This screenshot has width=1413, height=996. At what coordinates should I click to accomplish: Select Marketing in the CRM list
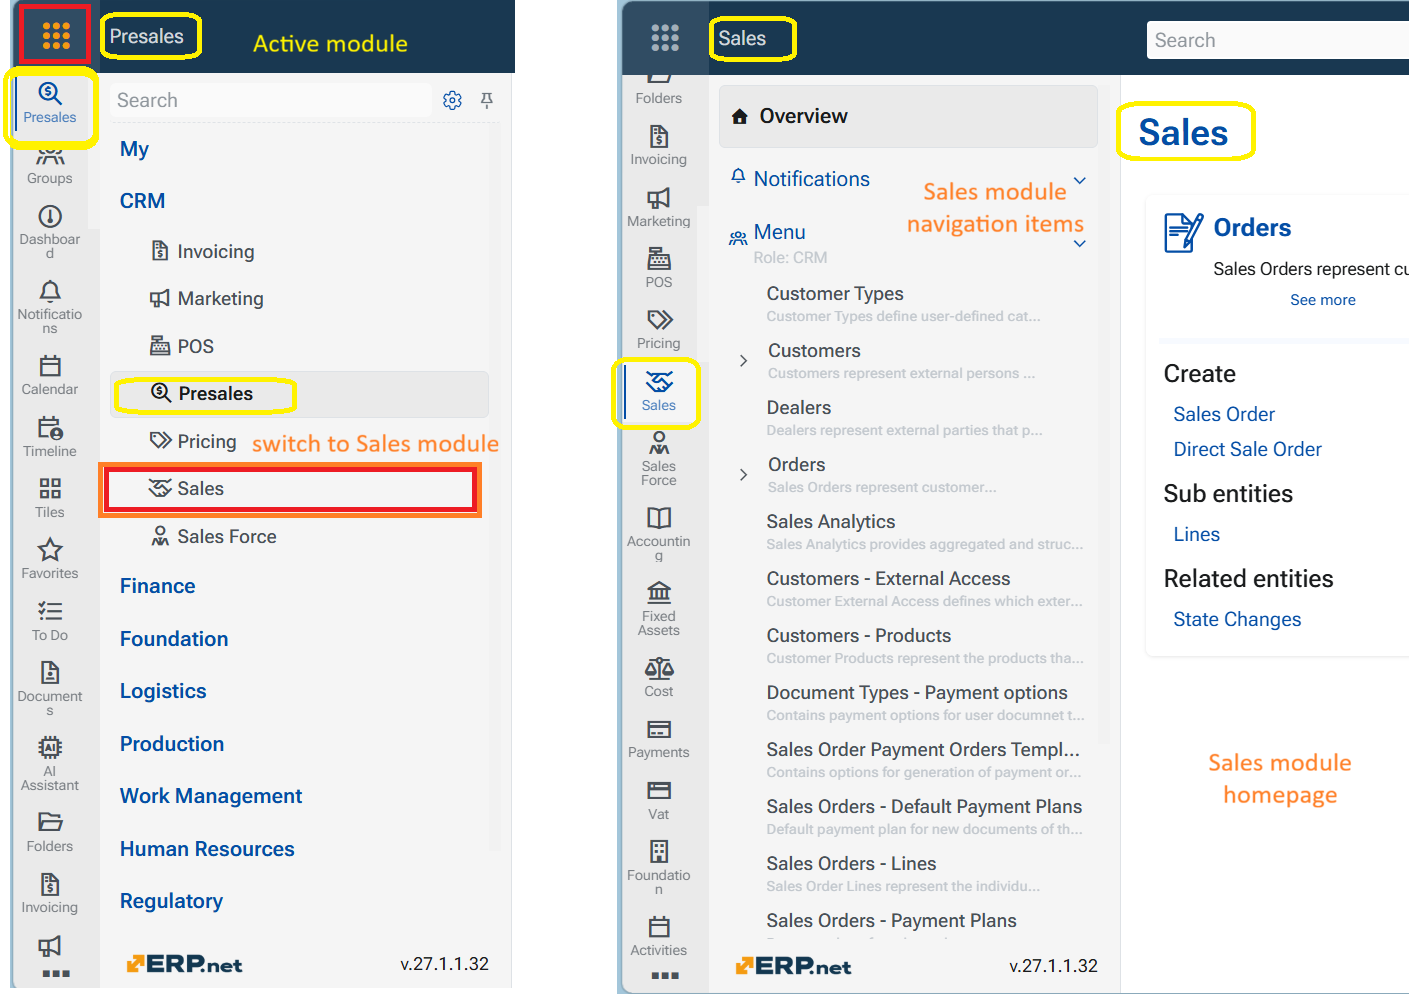[207, 299]
